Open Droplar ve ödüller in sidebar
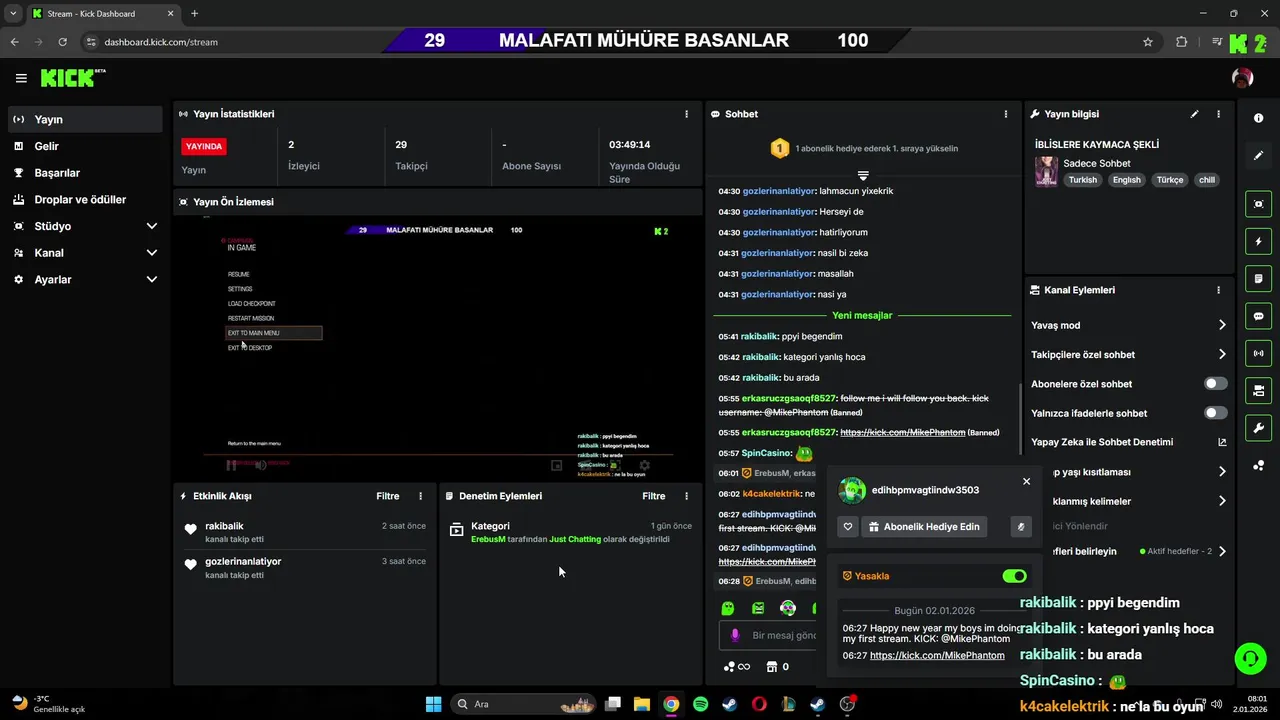Viewport: 1280px width, 720px height. tap(85, 200)
